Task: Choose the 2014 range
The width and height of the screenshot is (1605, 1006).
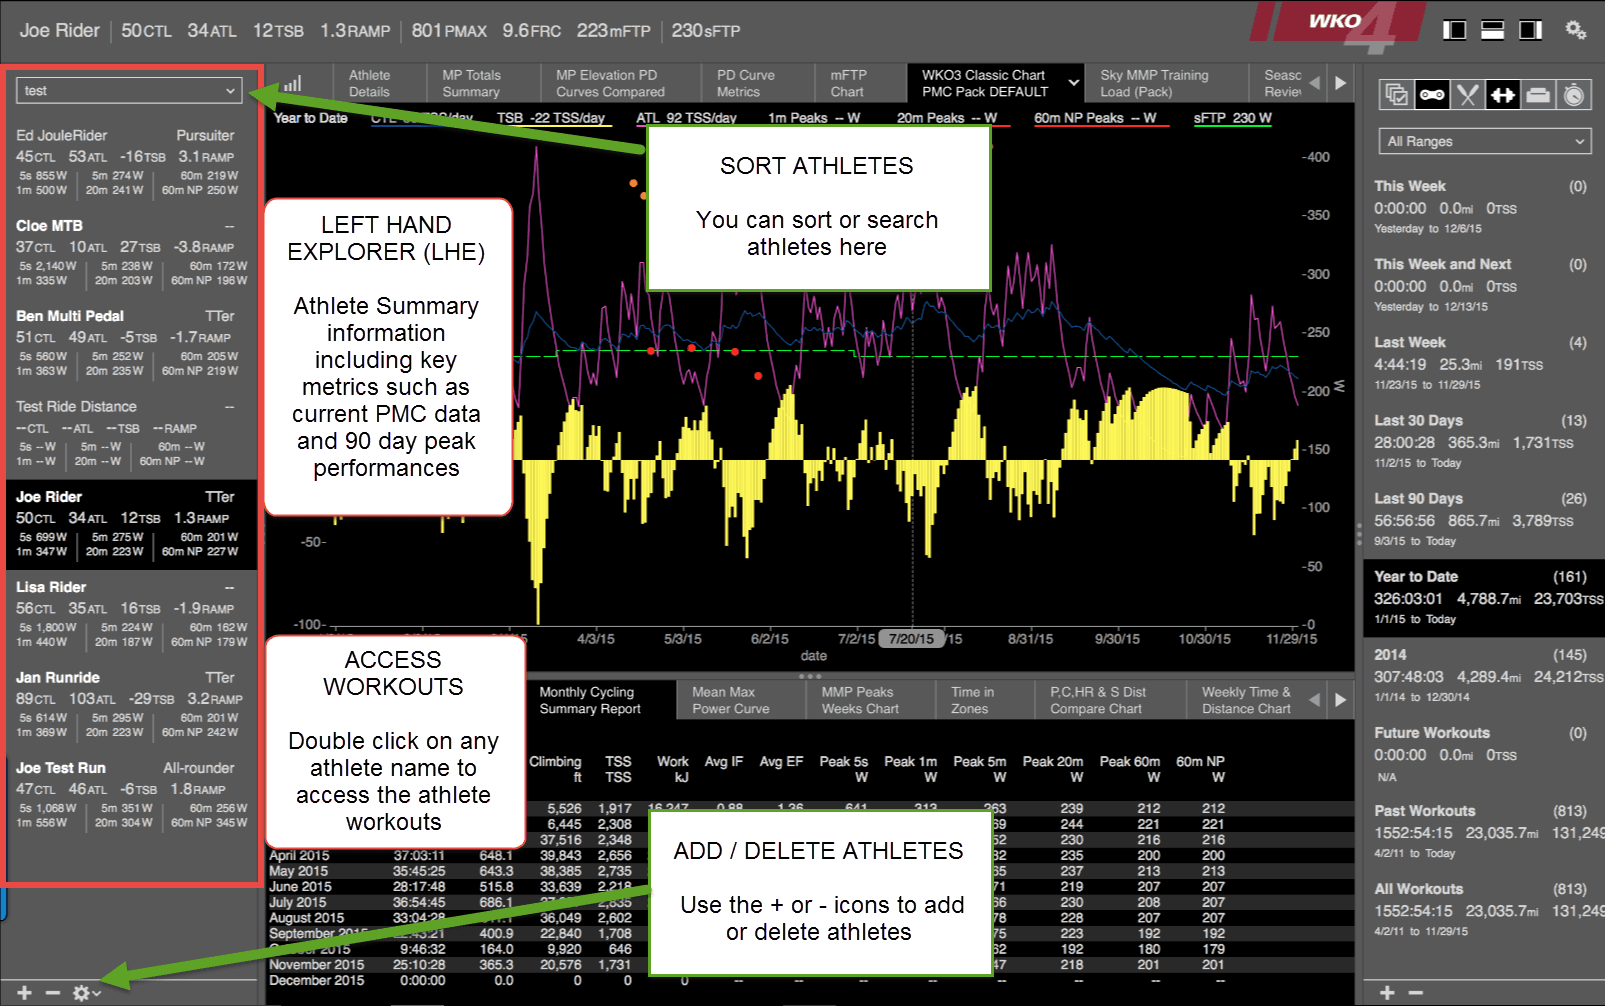Action: (x=1484, y=675)
